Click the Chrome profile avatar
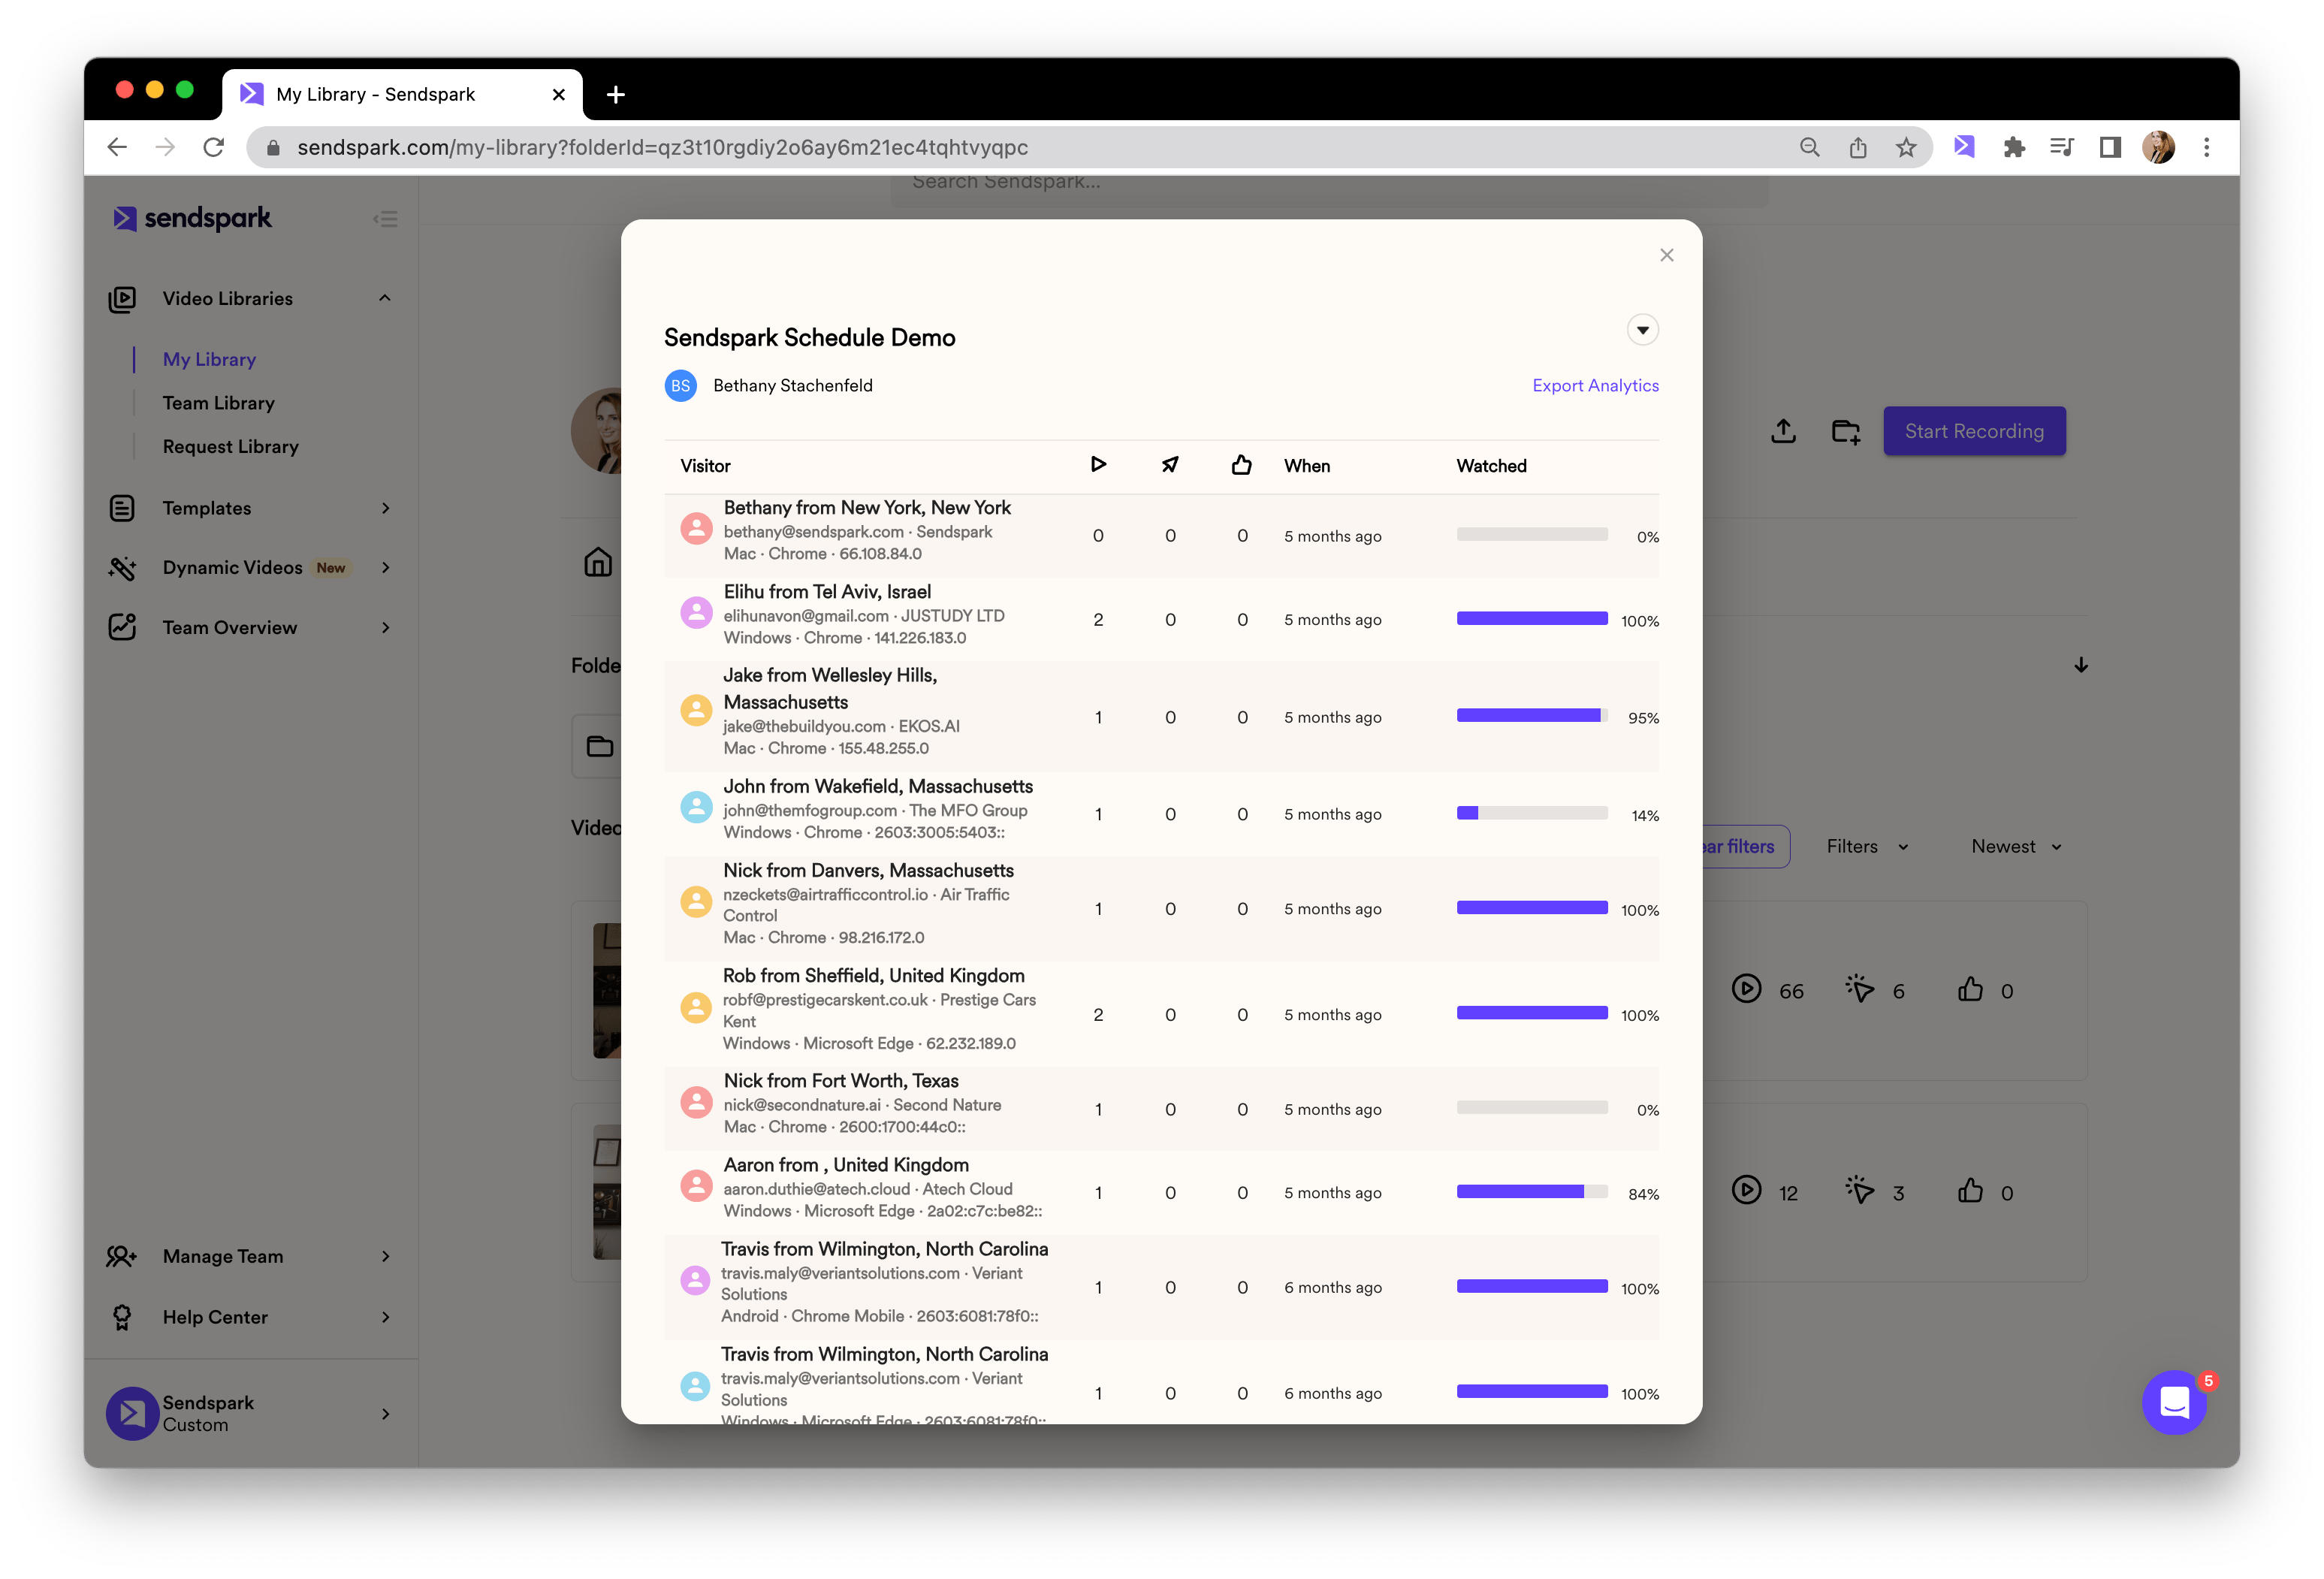Screen dimensions: 2324x1579 pyautogui.click(x=2158, y=147)
